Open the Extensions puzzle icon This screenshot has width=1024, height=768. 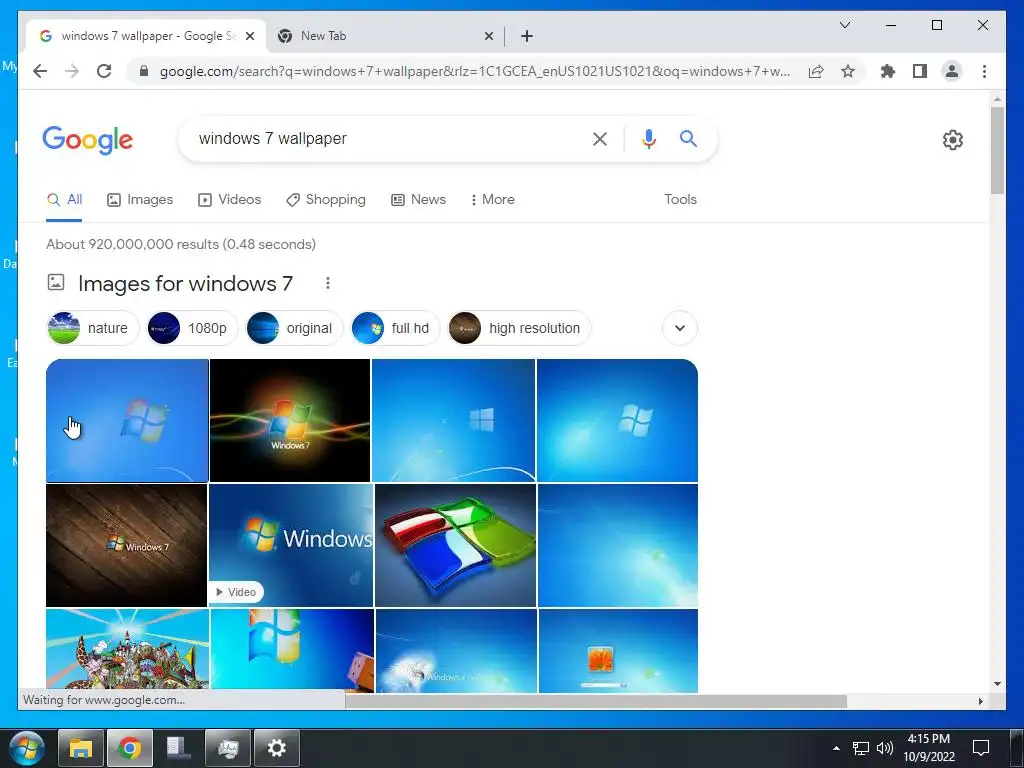pos(888,71)
